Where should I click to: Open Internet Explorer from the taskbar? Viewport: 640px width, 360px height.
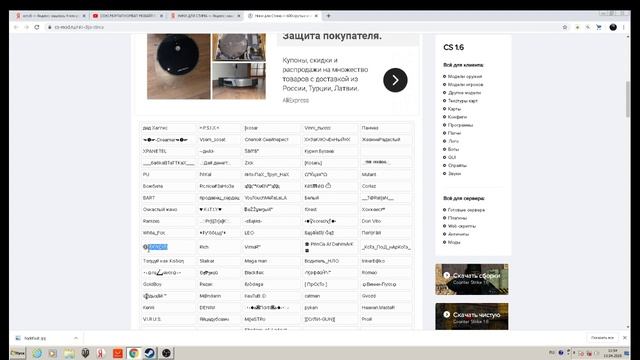click(37, 353)
